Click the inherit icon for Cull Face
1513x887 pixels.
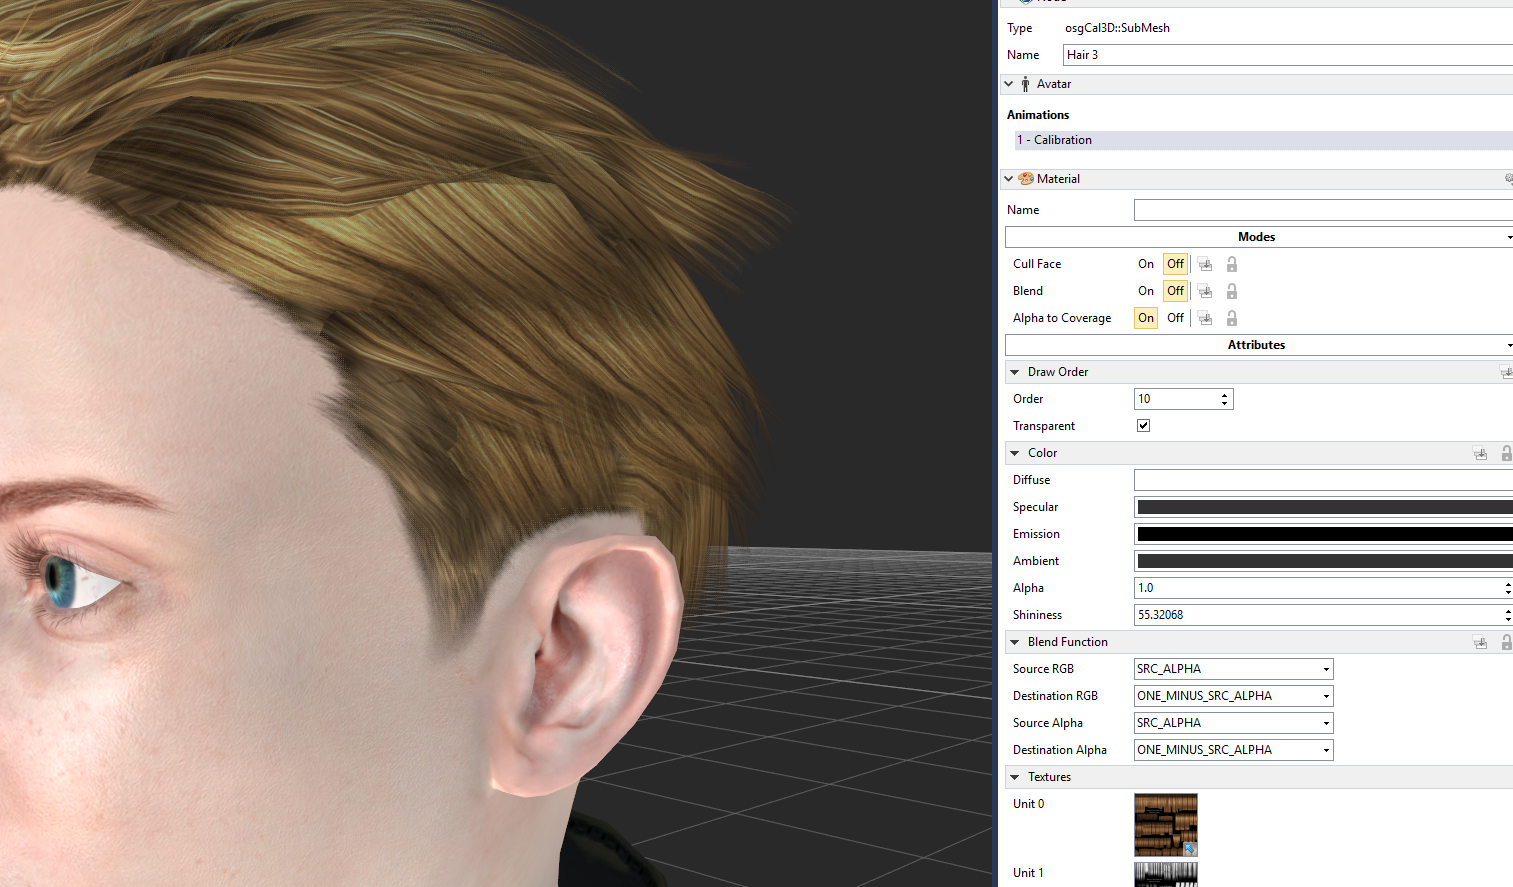[x=1205, y=264]
